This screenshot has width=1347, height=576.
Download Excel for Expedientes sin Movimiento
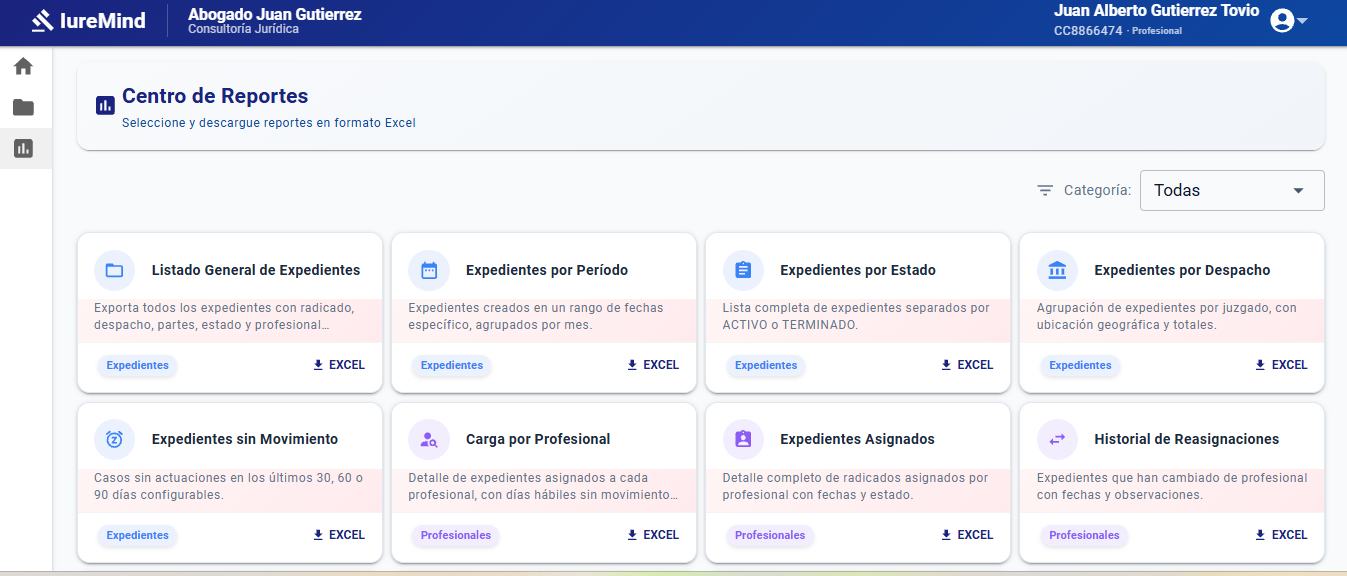(x=338, y=535)
